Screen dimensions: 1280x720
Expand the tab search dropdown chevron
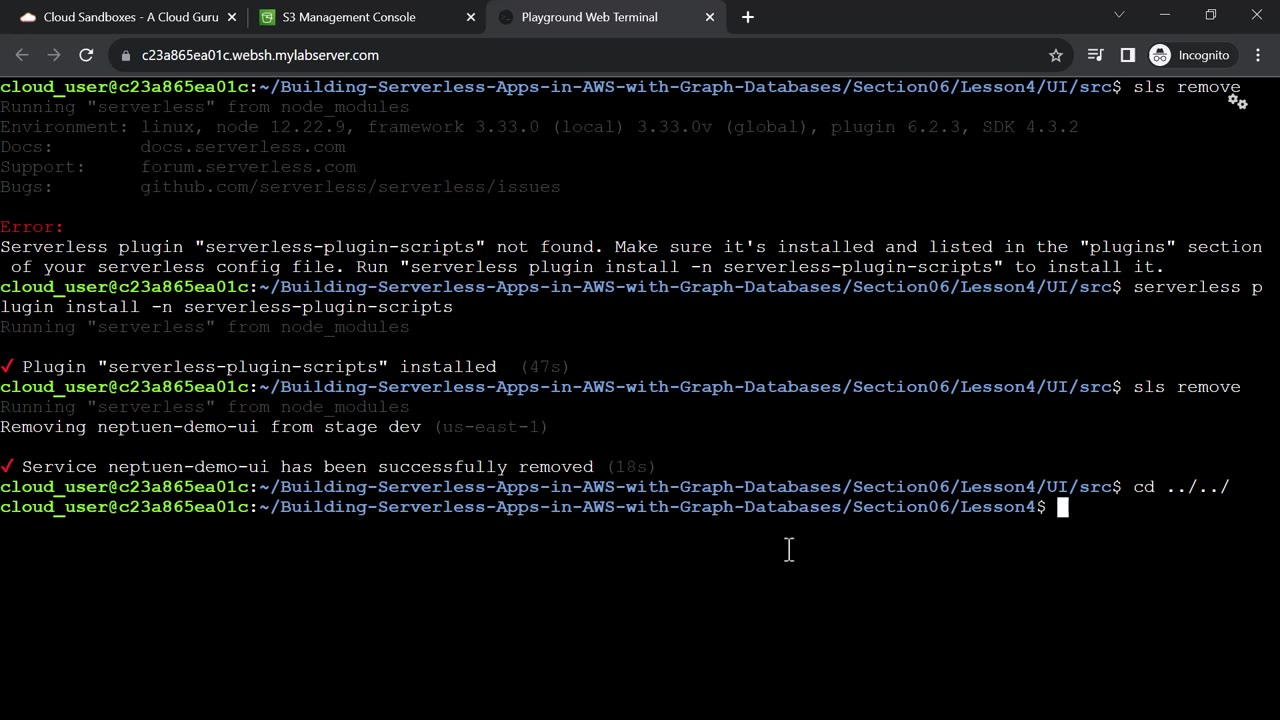point(1119,15)
